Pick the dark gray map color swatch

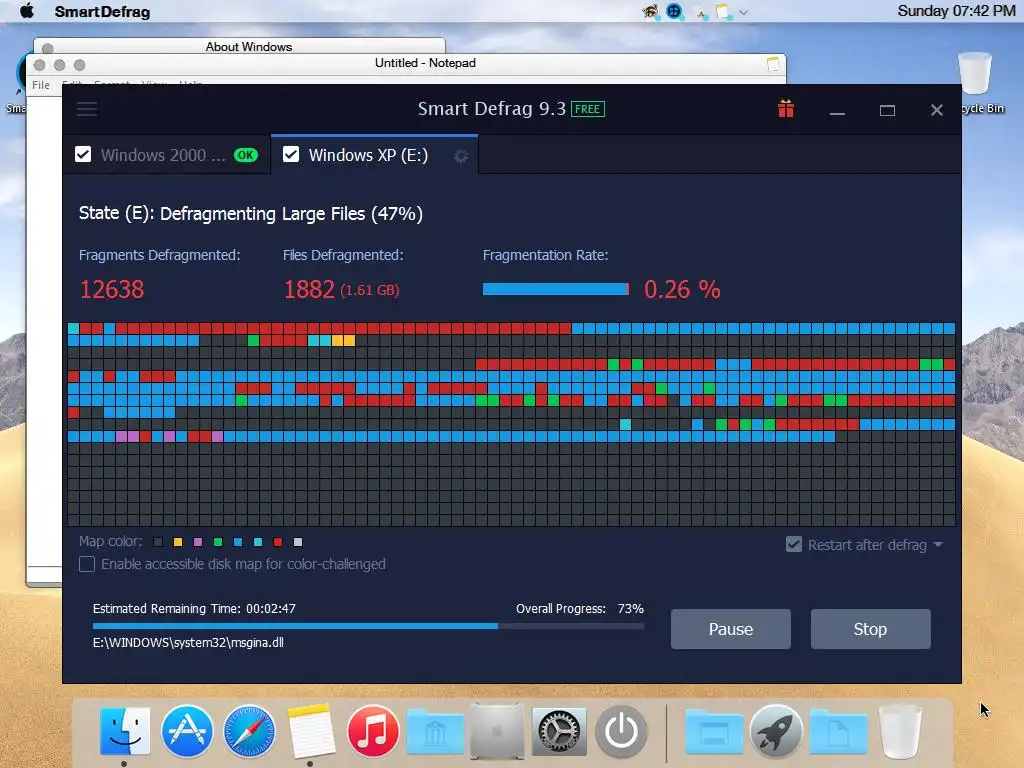(158, 542)
